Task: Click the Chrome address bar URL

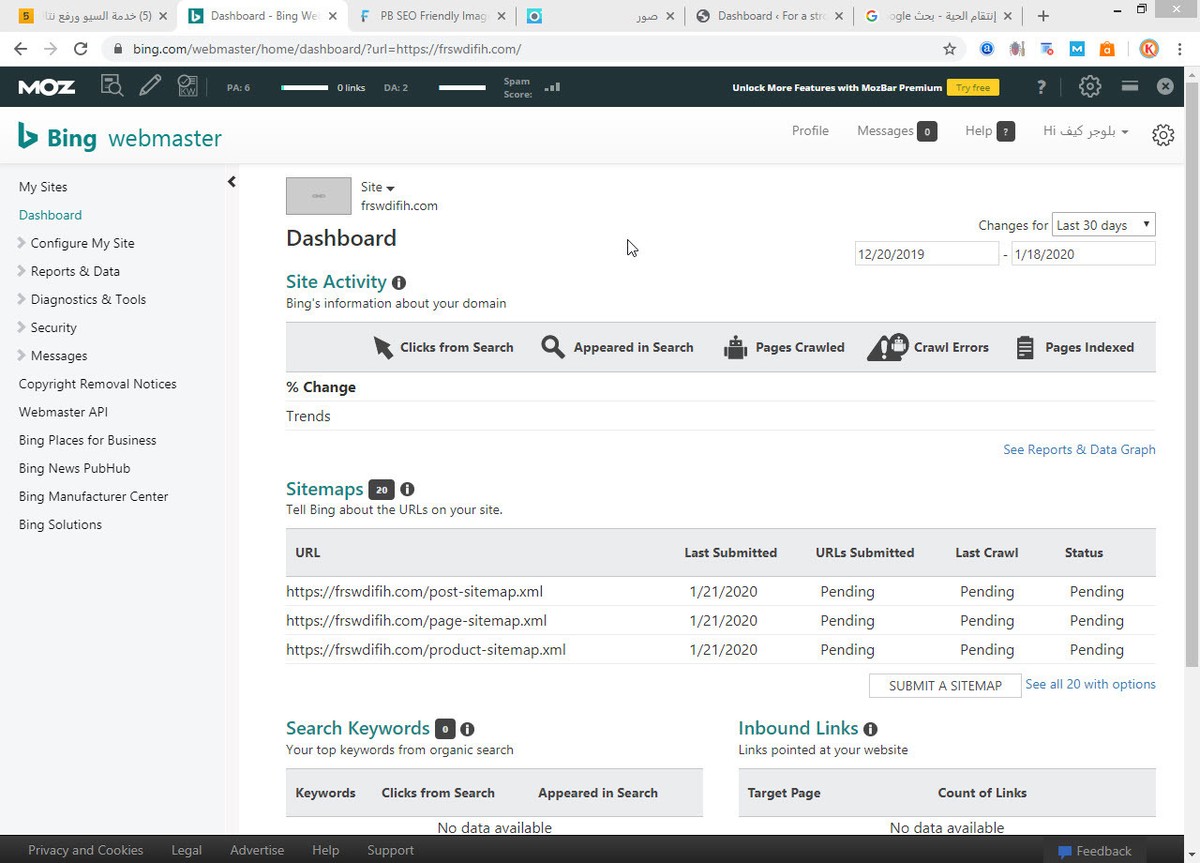Action: pyautogui.click(x=327, y=49)
